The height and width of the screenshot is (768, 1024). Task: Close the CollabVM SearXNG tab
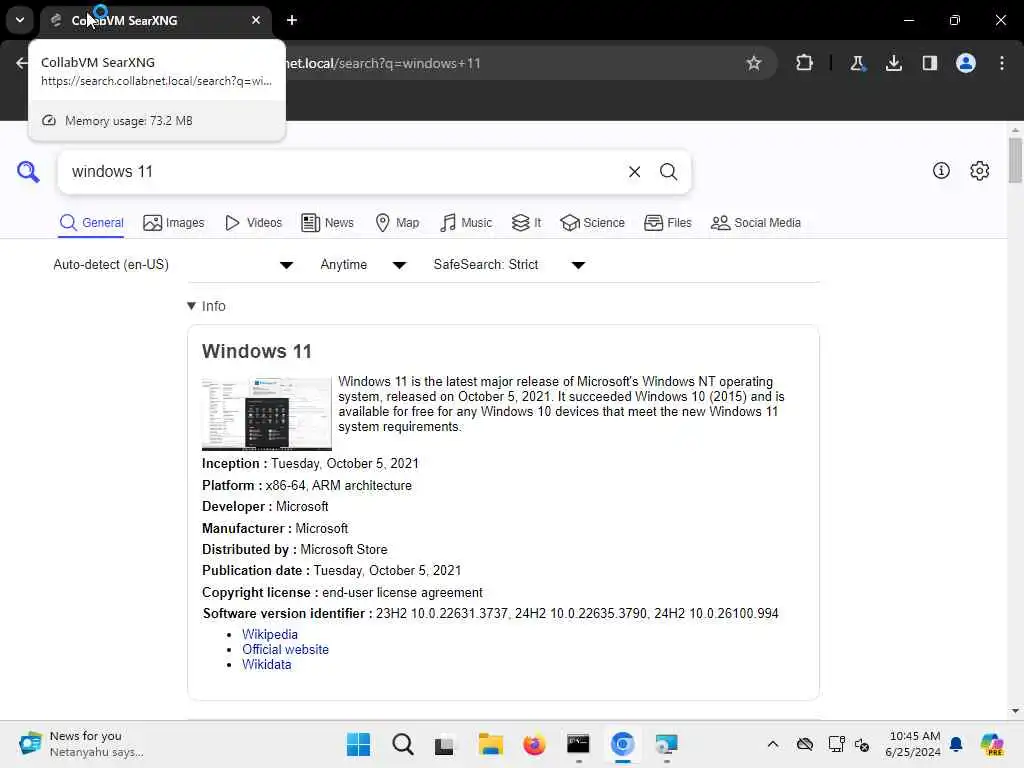[x=256, y=20]
